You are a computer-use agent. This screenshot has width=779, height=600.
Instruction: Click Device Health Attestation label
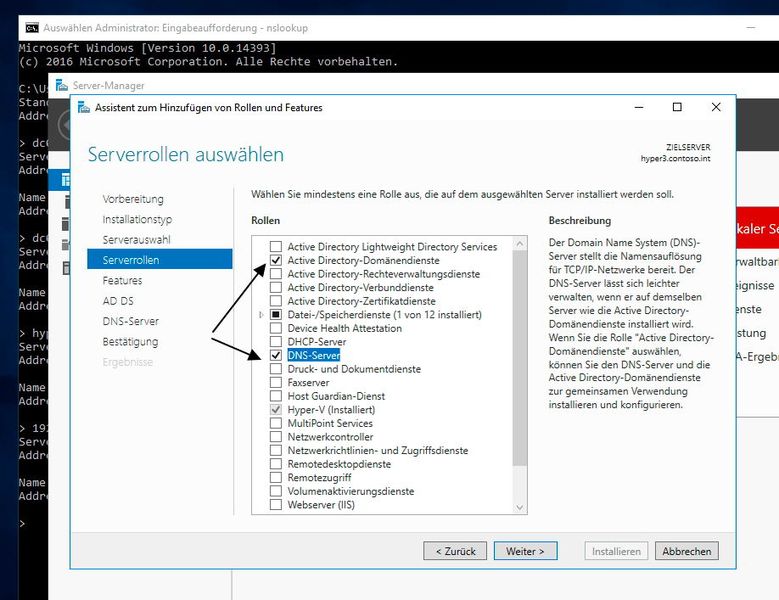pyautogui.click(x=344, y=328)
